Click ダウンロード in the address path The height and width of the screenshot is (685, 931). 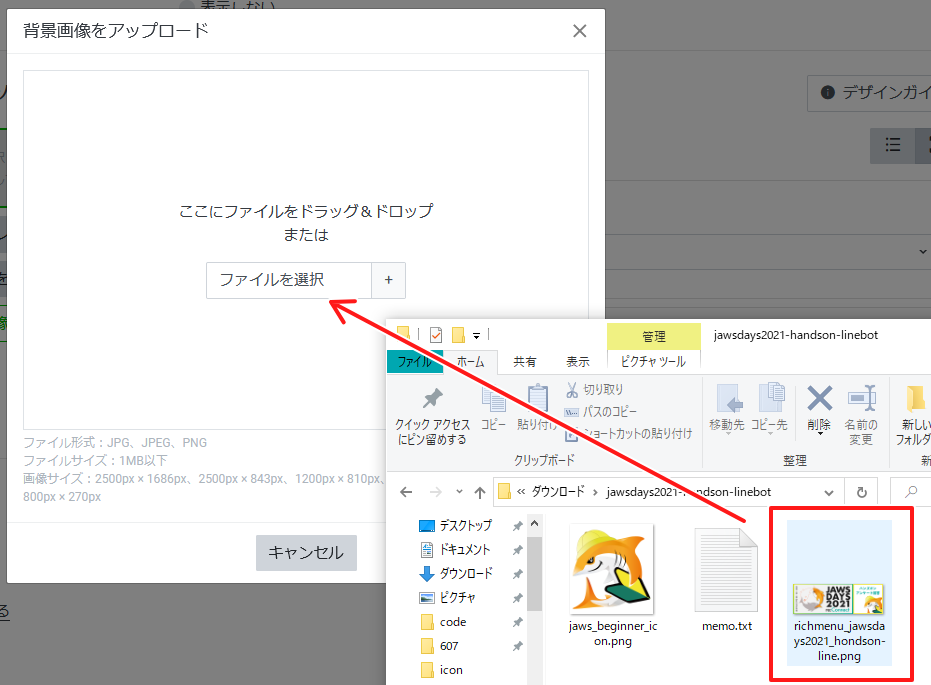[558, 491]
